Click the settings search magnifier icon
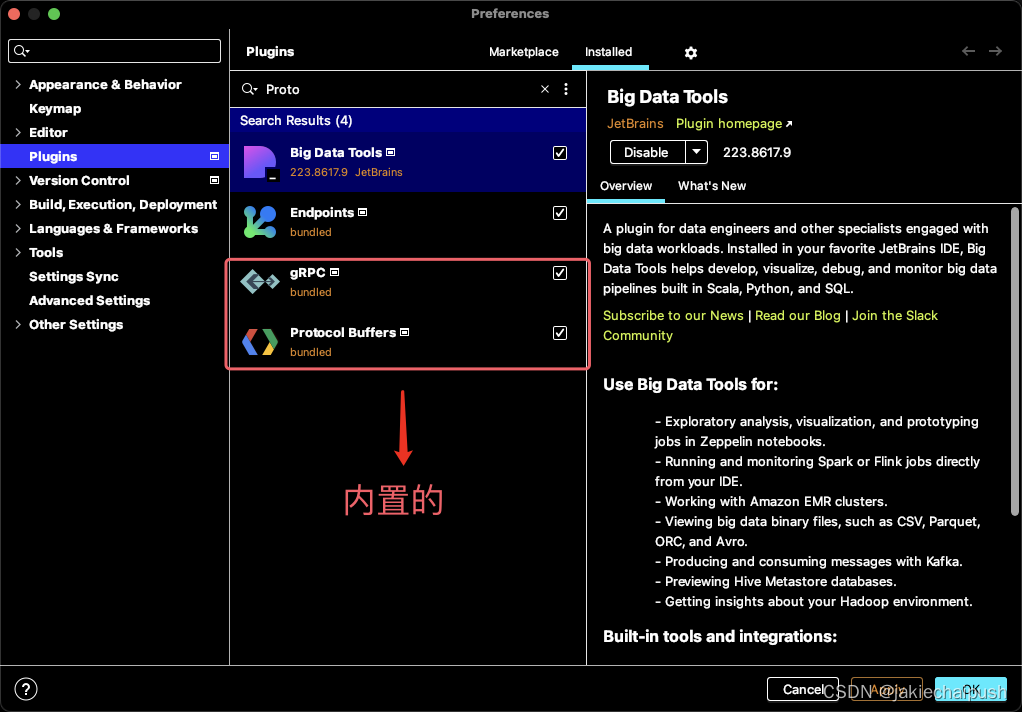The width and height of the screenshot is (1022, 712). point(22,51)
